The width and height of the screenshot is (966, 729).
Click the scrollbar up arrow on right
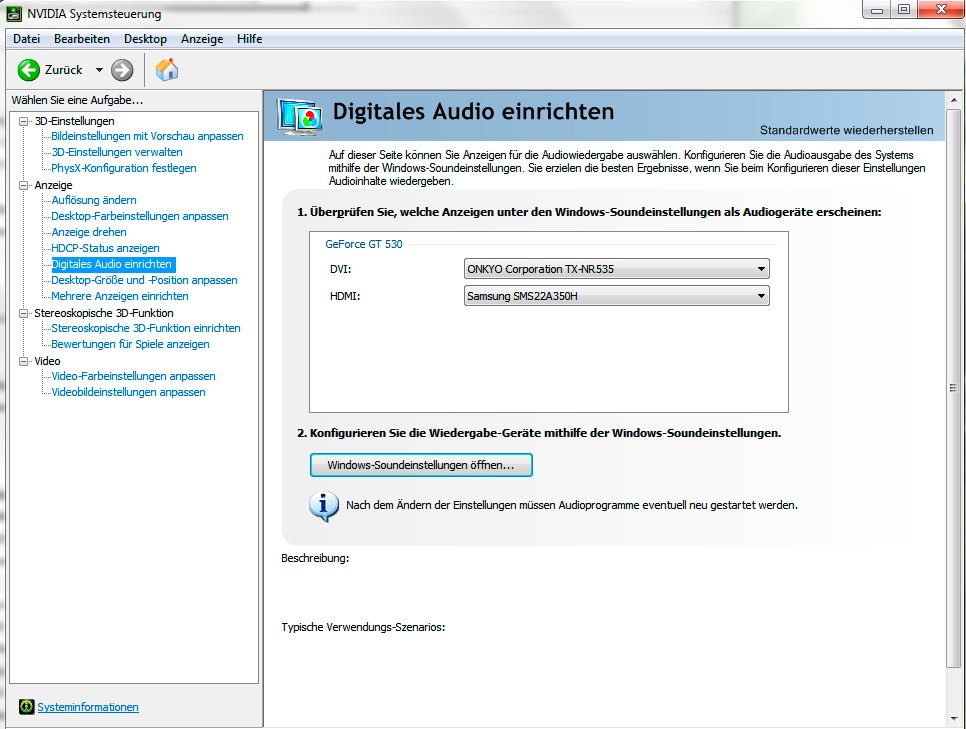click(x=954, y=100)
